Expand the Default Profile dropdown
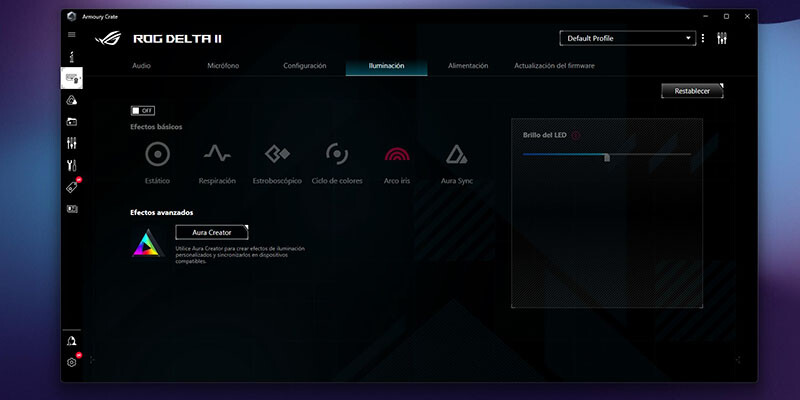The image size is (800, 400). coord(628,38)
